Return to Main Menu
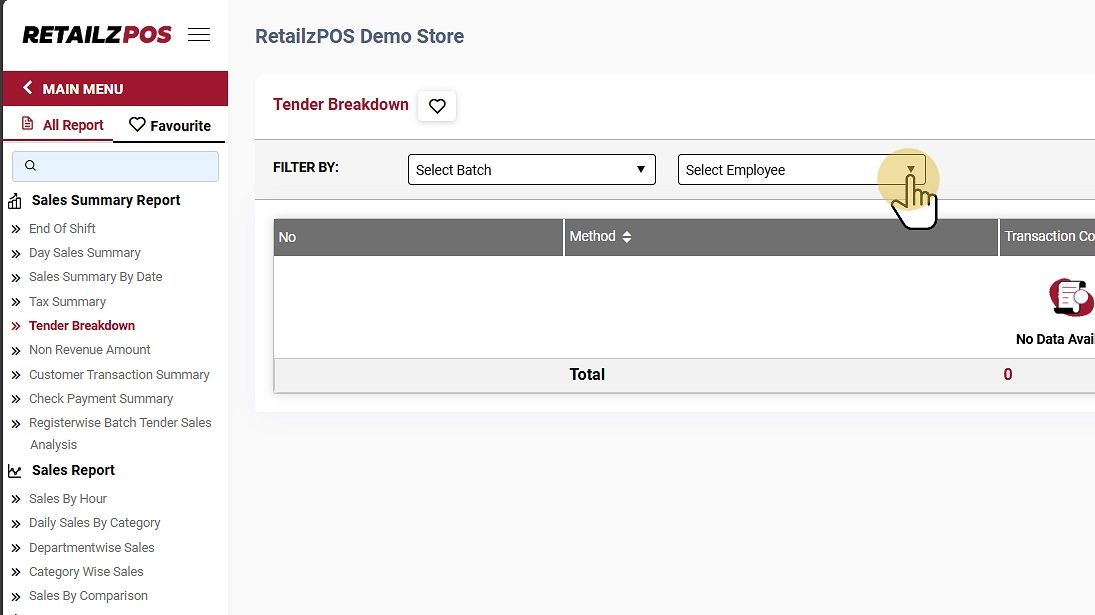 82,89
